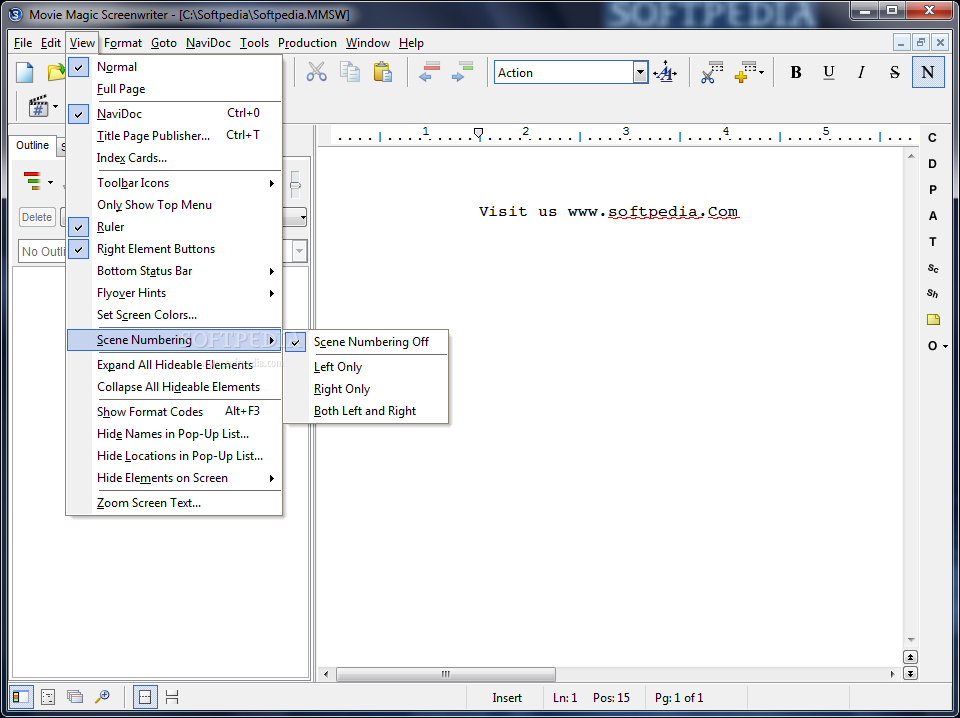Click the C element button on right

click(932, 138)
